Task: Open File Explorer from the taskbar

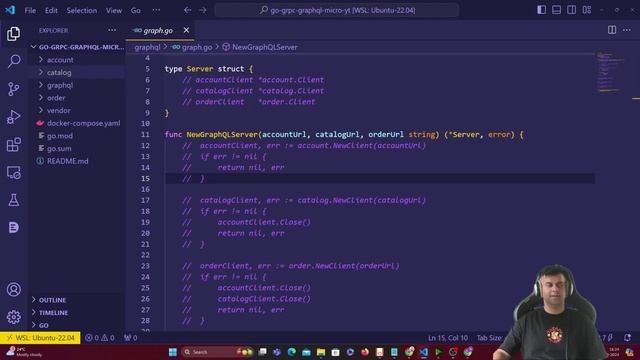Action: pyautogui.click(x=321, y=352)
